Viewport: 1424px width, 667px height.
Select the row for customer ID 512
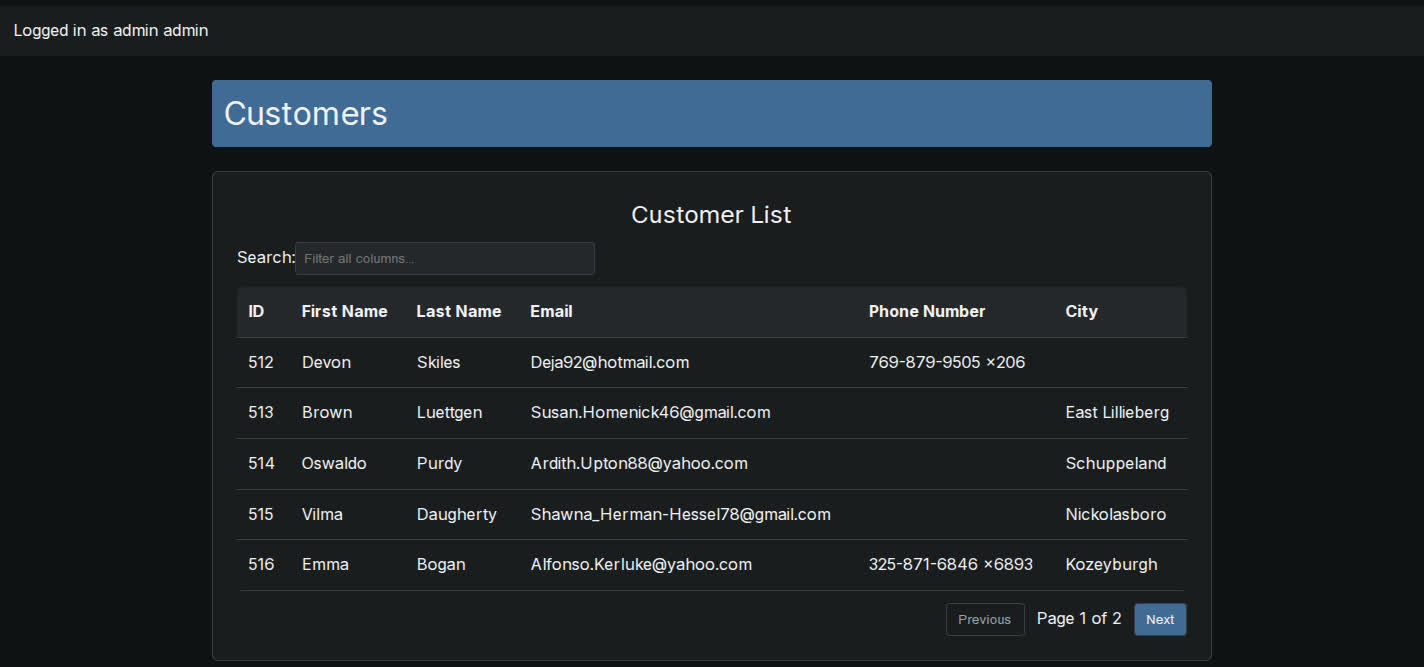tap(260, 362)
